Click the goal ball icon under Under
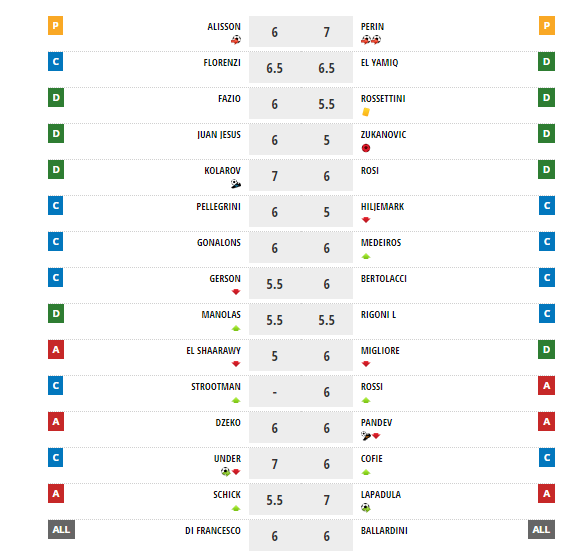Screen dimensions: 572x553 225,471
